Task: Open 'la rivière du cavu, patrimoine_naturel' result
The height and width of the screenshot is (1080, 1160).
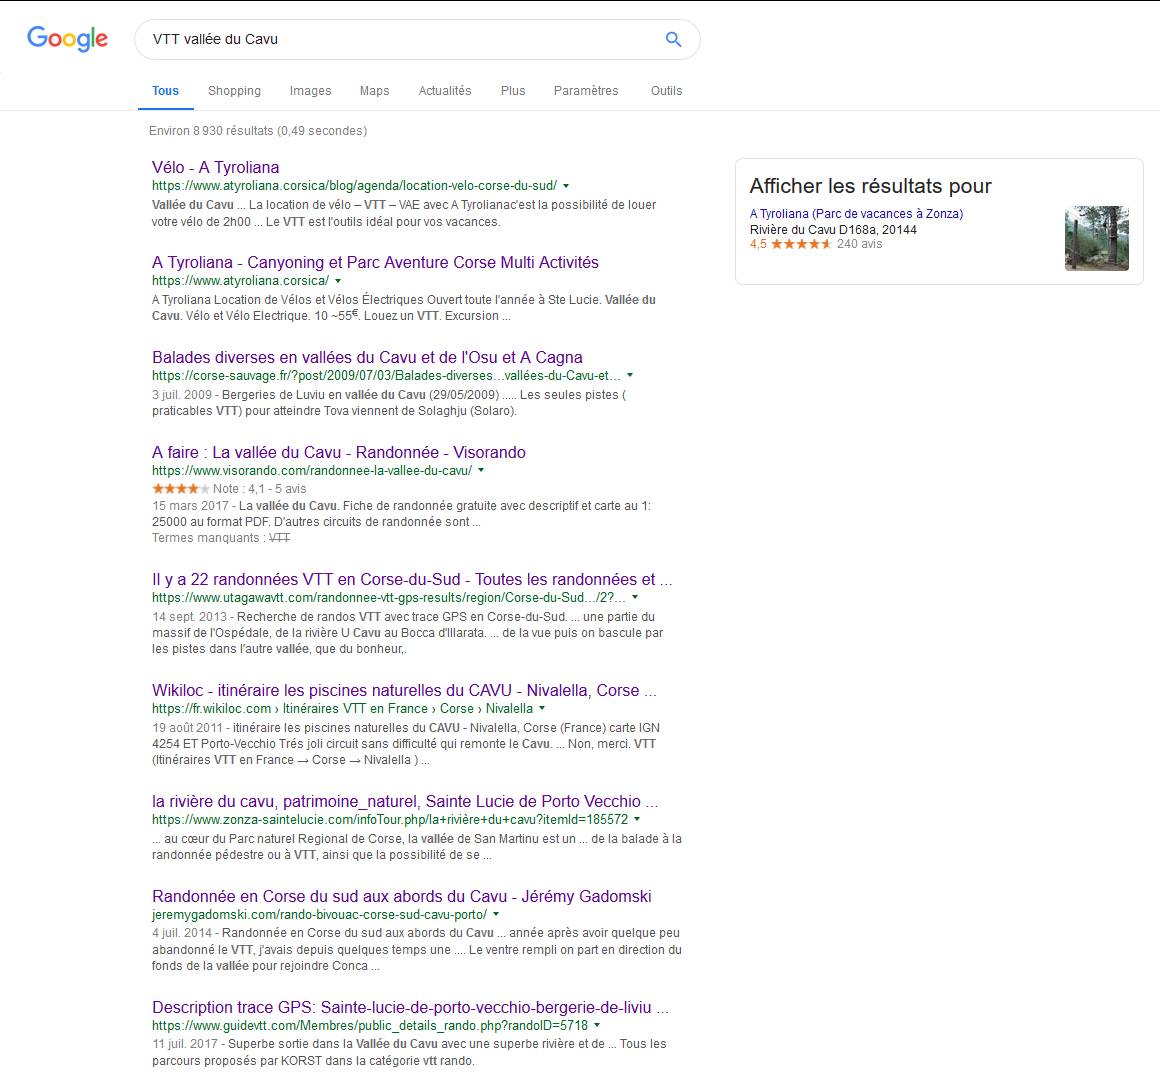Action: tap(405, 801)
